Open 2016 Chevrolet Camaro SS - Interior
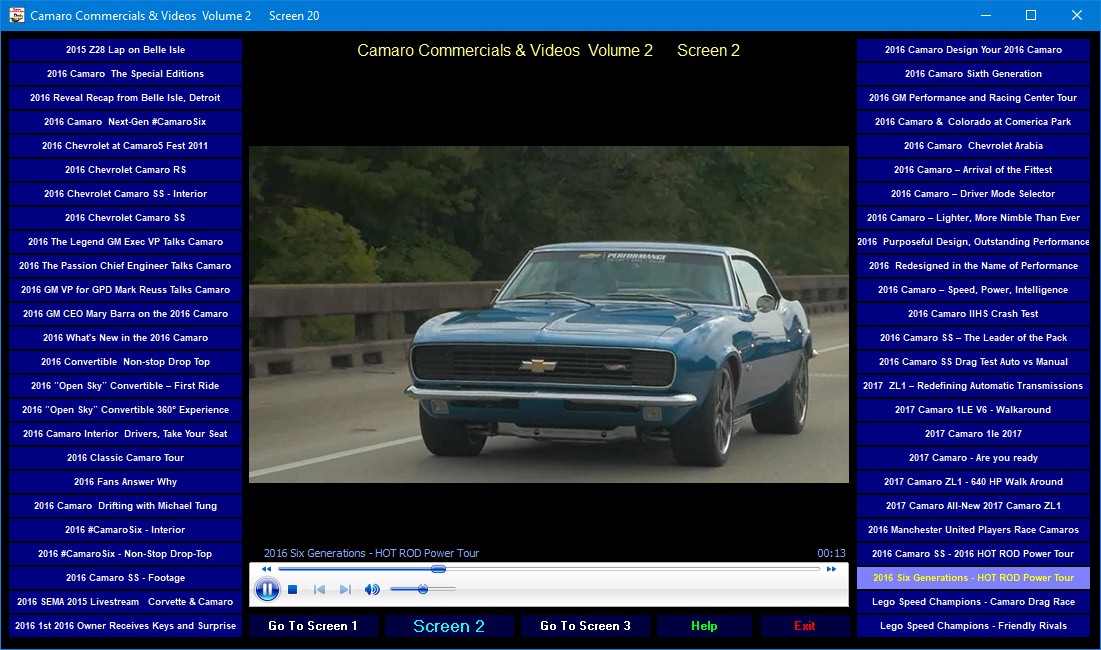The image size is (1101, 650). (126, 194)
